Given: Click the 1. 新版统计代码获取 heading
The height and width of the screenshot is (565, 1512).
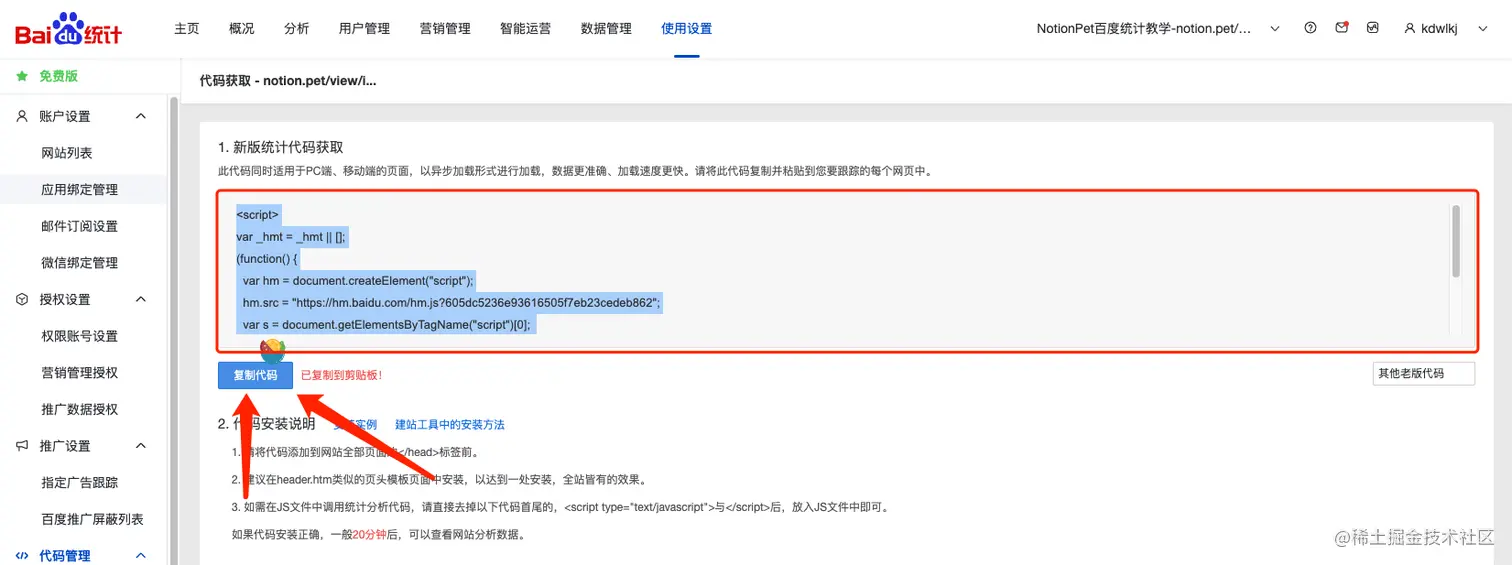Looking at the screenshot, I should click(281, 147).
